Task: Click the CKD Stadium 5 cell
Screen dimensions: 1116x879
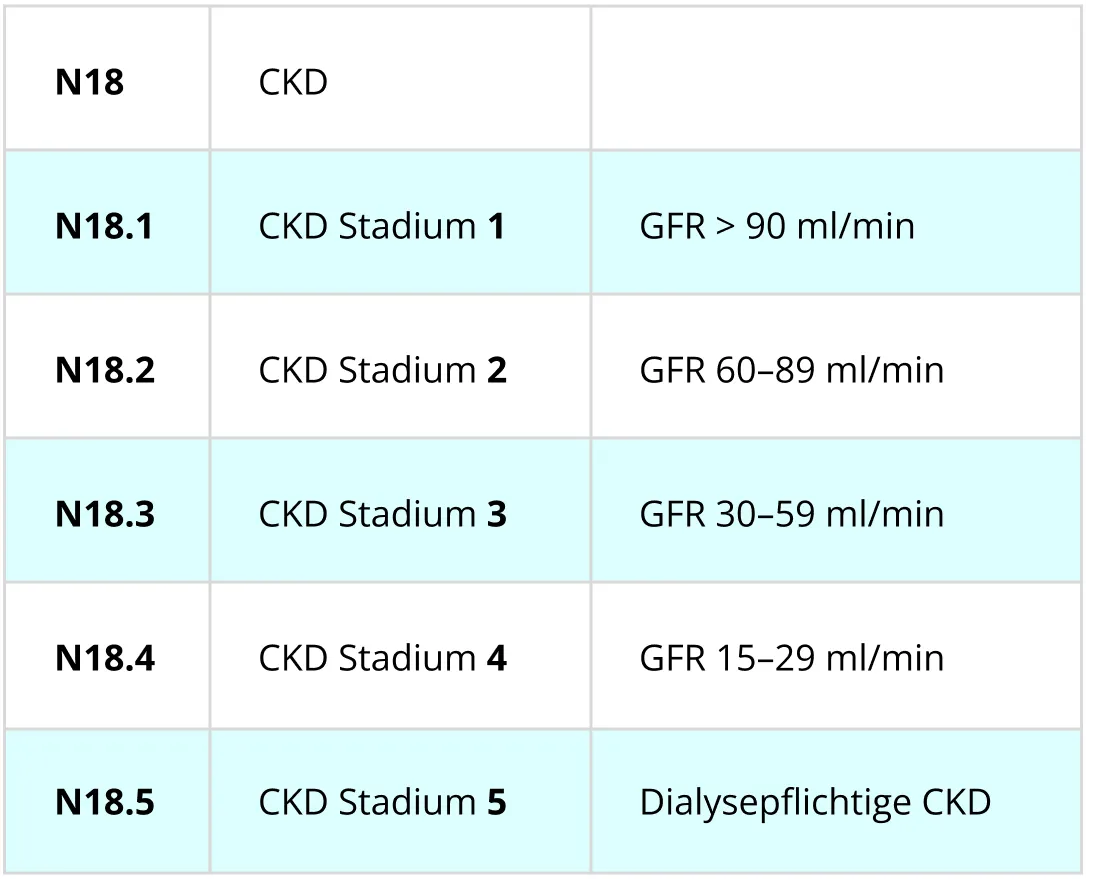Action: coord(383,803)
